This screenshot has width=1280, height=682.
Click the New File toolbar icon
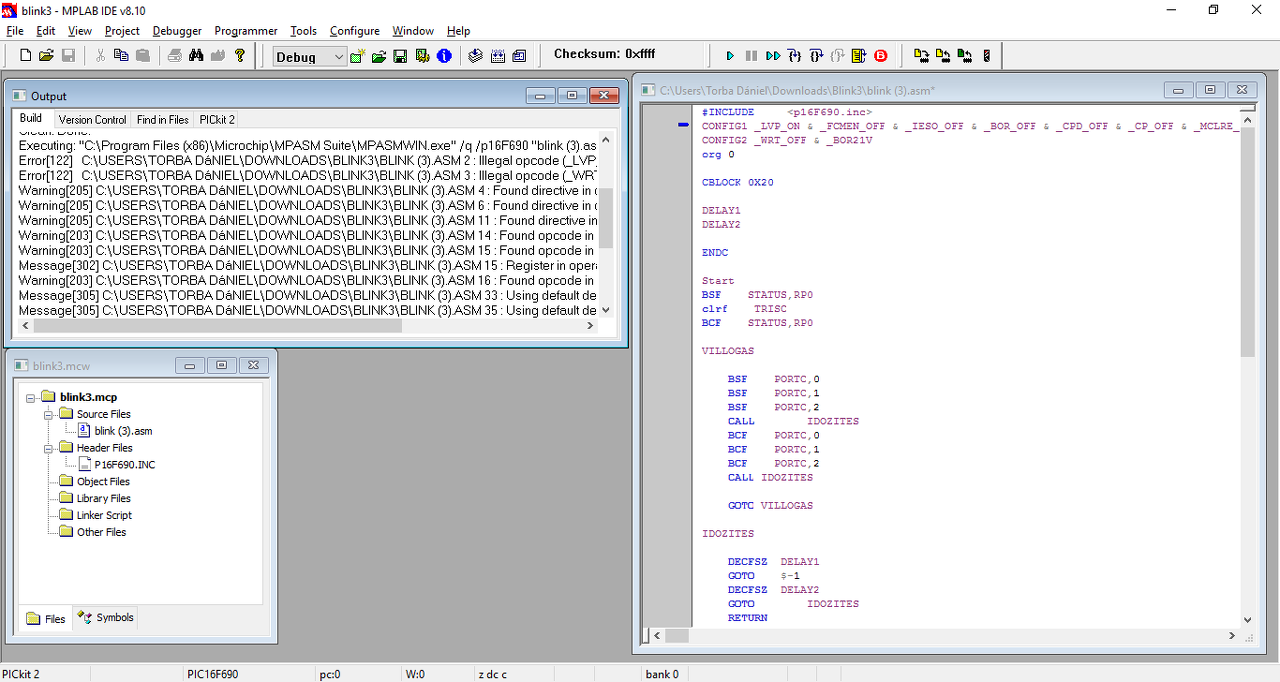tap(26, 56)
